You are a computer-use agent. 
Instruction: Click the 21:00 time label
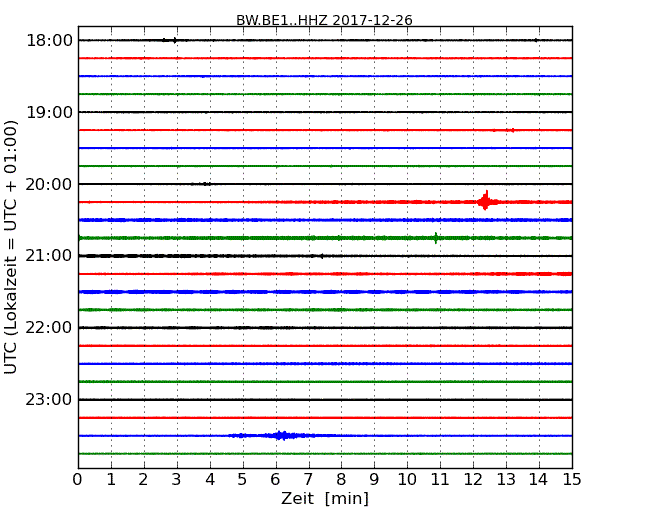(x=49, y=256)
